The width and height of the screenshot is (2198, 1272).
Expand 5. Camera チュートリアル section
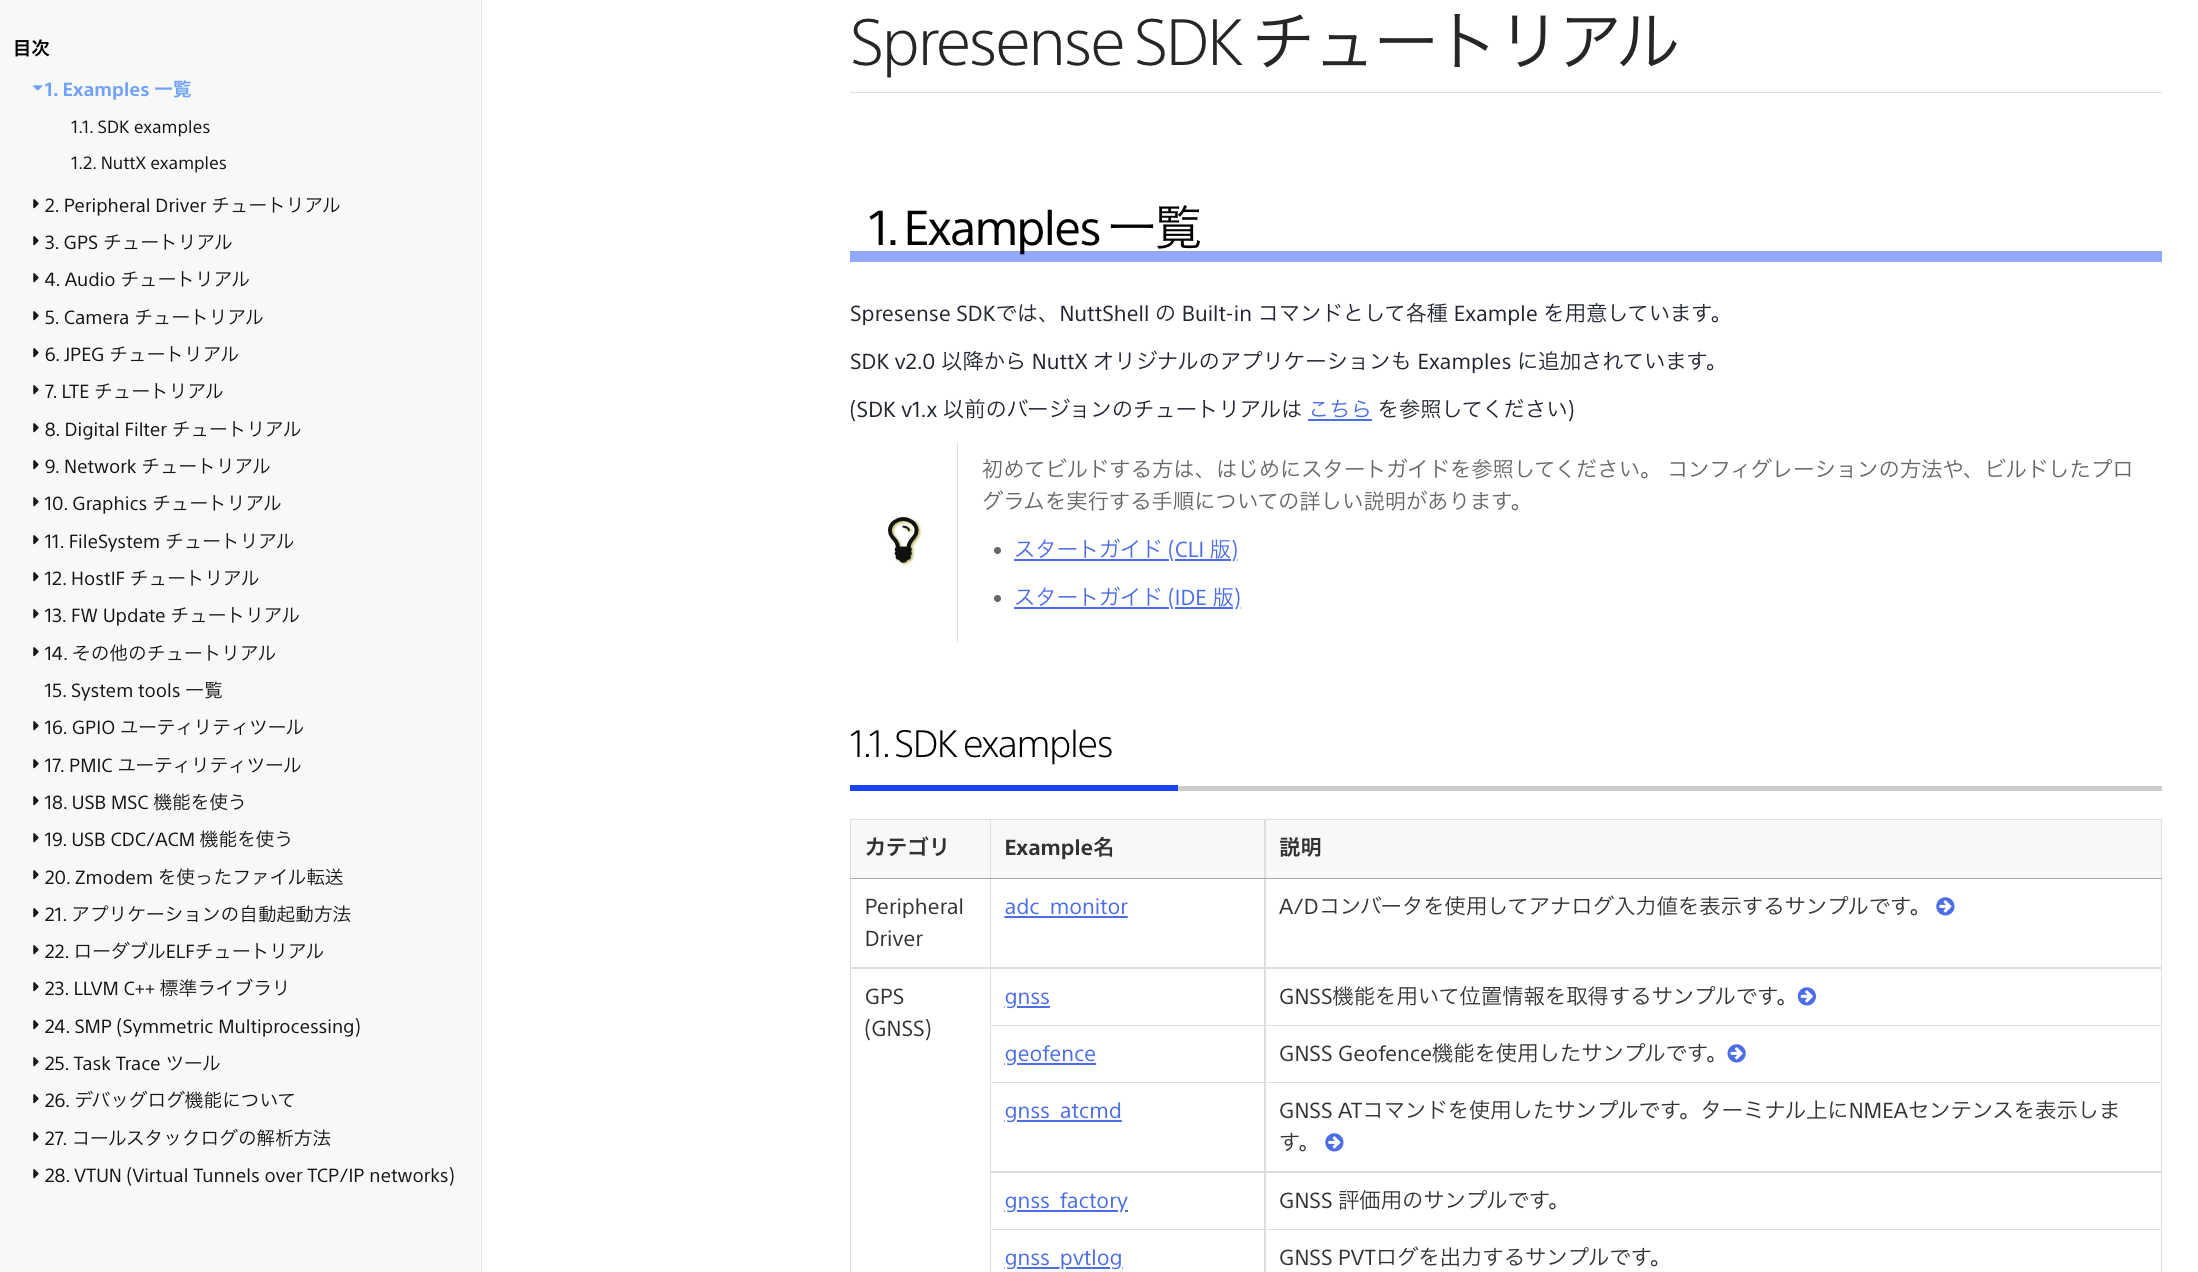click(x=35, y=316)
